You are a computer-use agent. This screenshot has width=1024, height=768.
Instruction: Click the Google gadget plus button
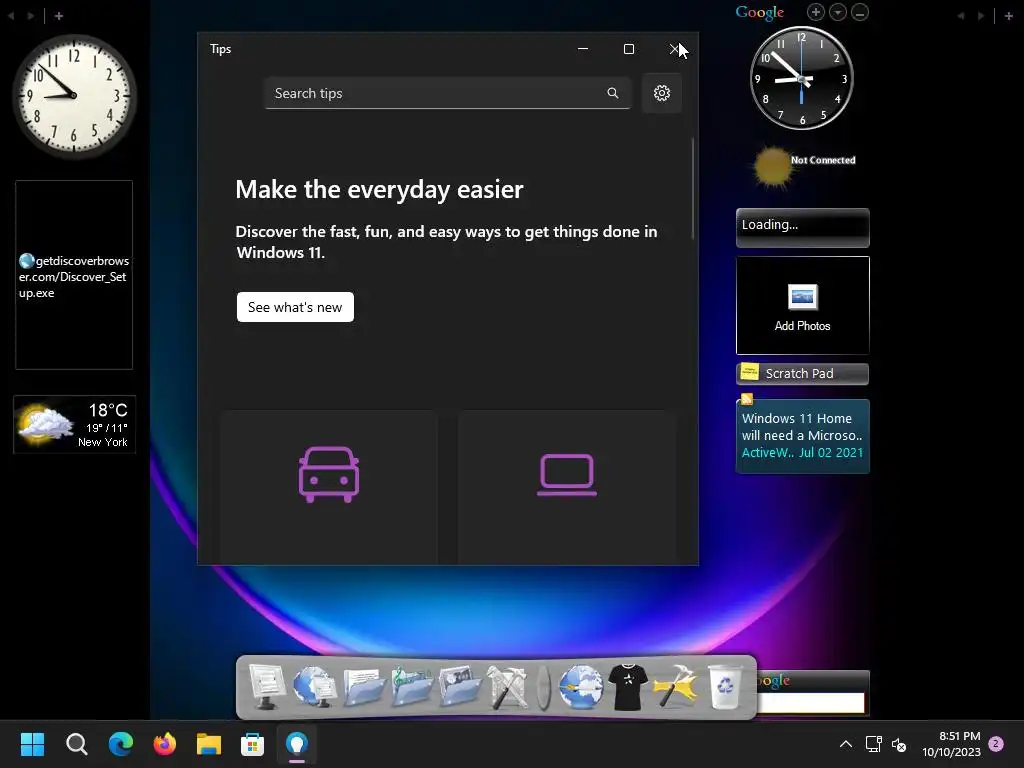click(815, 12)
